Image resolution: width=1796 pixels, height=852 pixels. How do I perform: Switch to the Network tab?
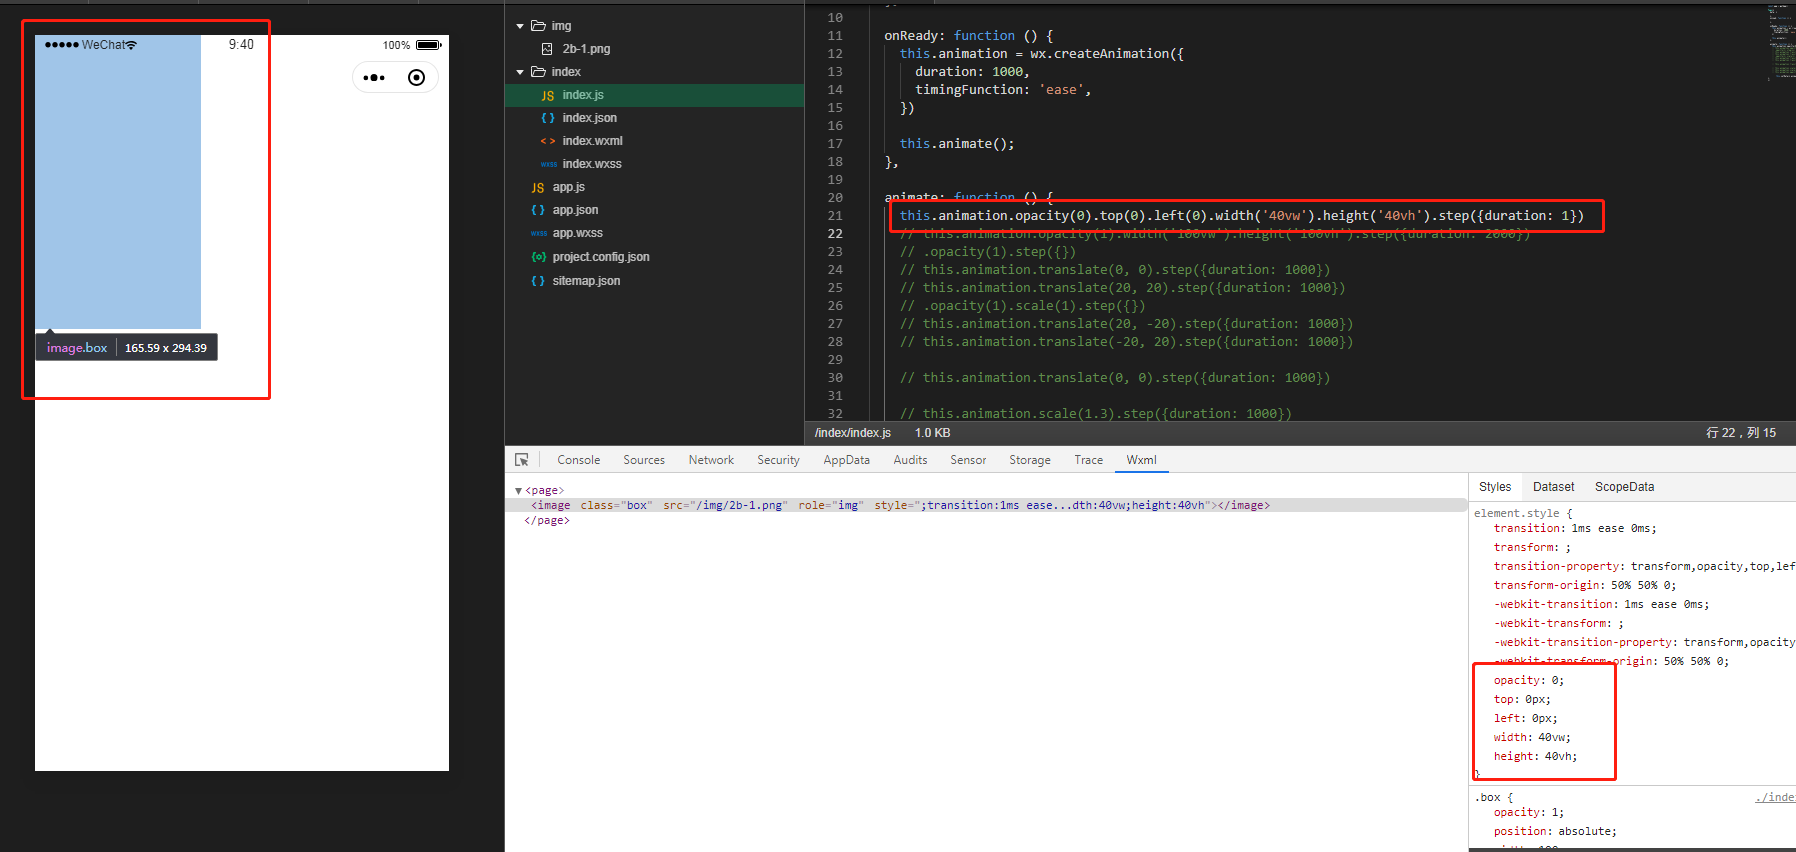coord(711,460)
